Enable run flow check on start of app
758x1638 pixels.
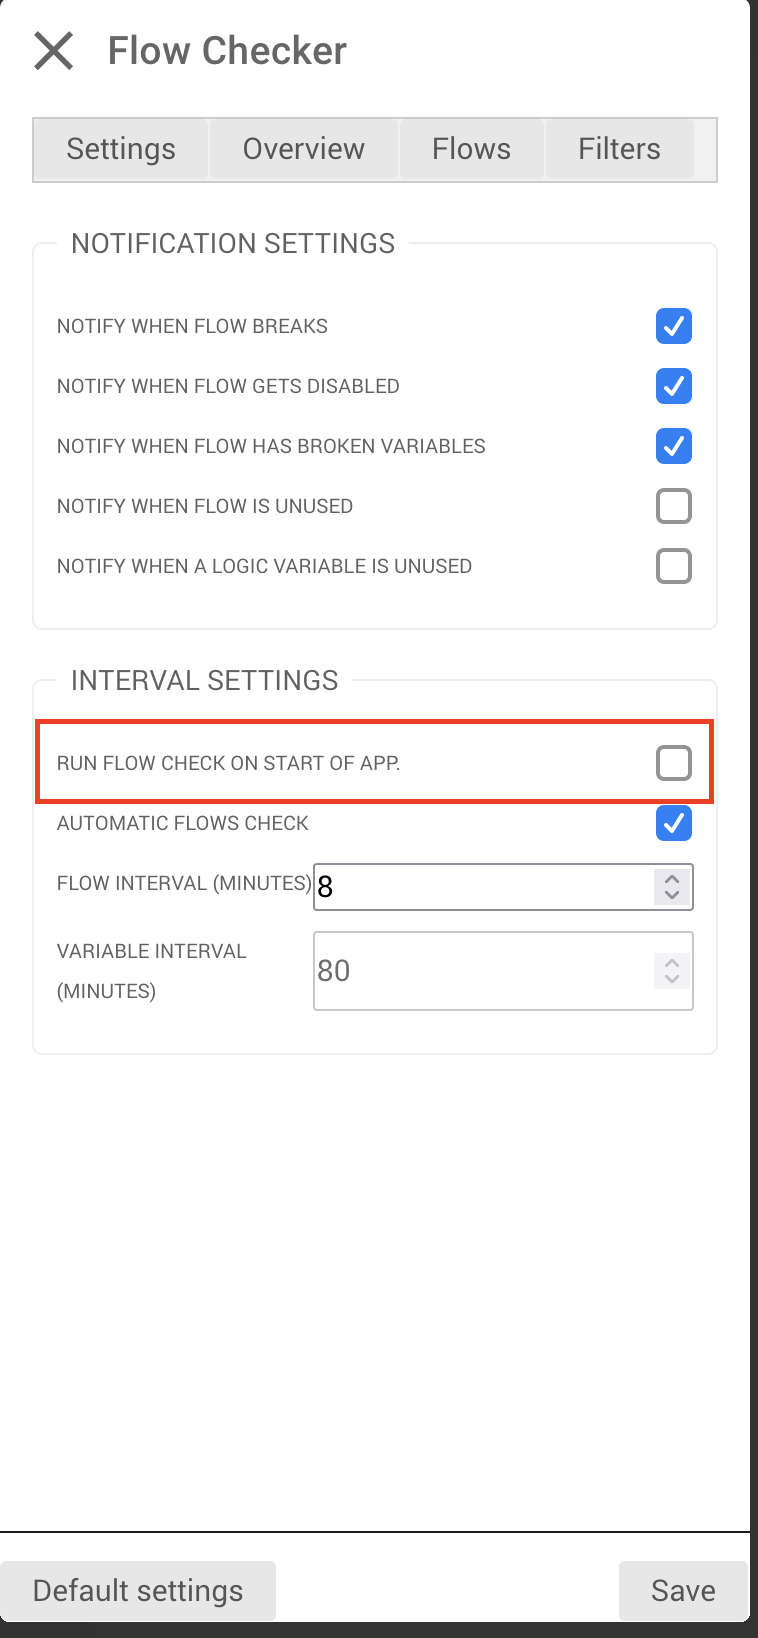point(673,763)
